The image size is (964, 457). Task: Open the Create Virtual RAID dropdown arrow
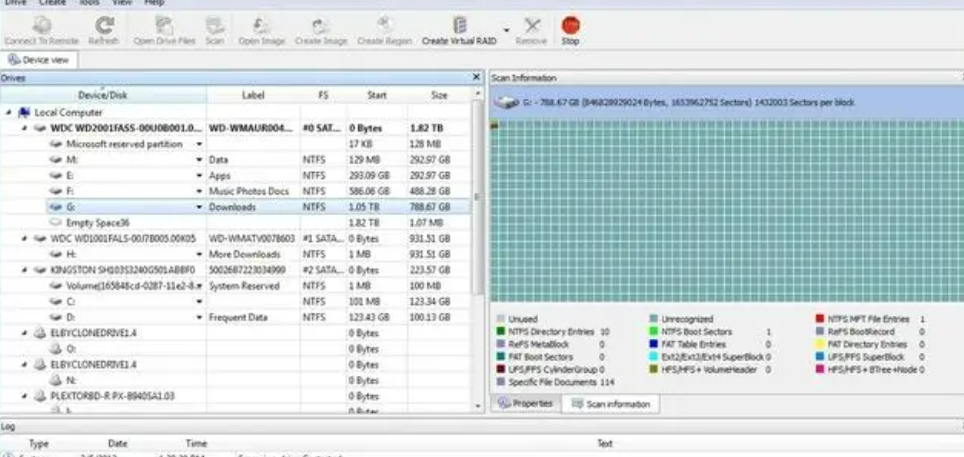coord(505,30)
